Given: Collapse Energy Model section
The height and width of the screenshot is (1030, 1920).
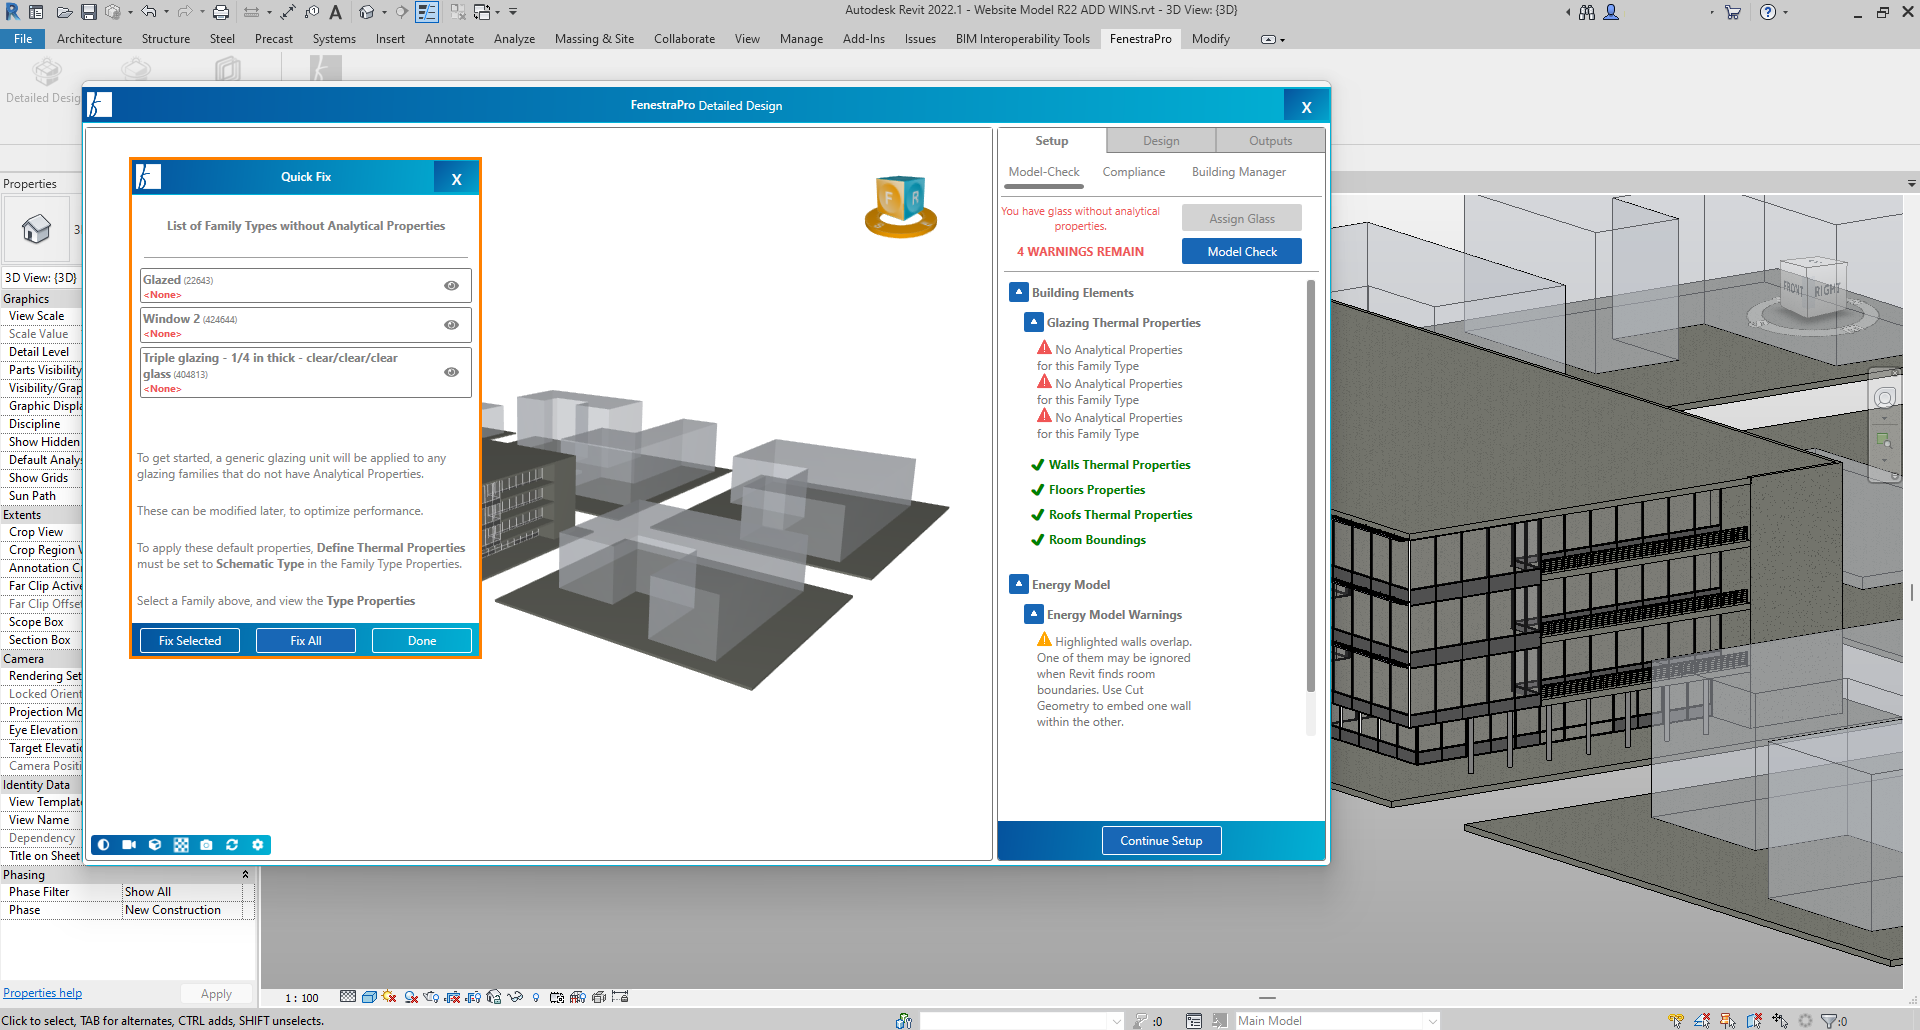Looking at the screenshot, I should click(1019, 584).
